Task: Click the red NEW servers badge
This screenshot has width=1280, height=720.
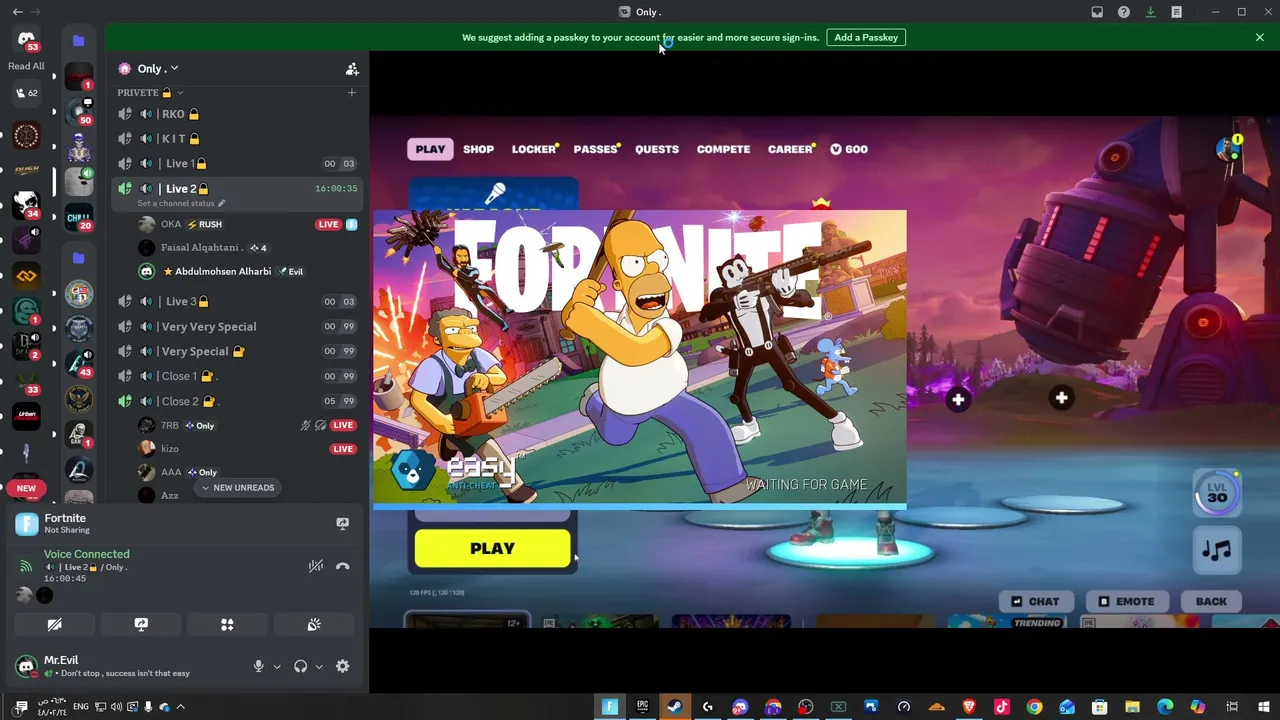Action: (x=26, y=489)
